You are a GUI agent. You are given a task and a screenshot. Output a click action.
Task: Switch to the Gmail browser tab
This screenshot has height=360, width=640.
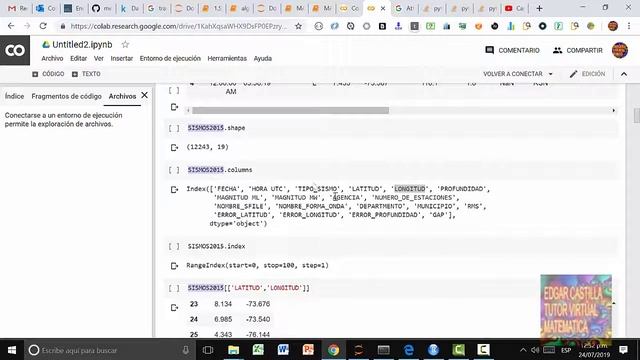[x=18, y=8]
